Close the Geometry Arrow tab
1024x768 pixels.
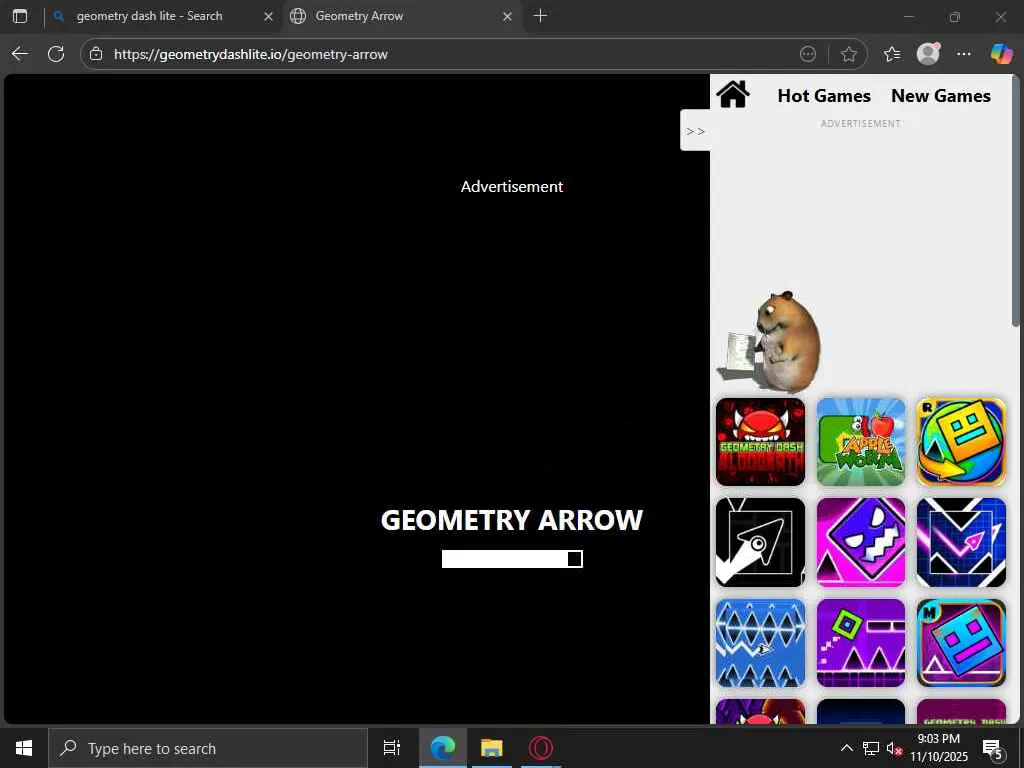(507, 16)
